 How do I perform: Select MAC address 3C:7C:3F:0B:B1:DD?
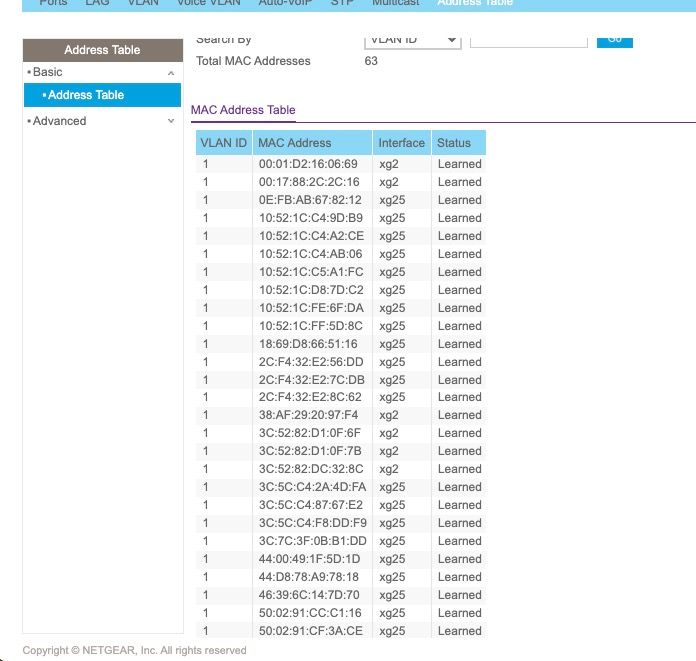point(313,541)
